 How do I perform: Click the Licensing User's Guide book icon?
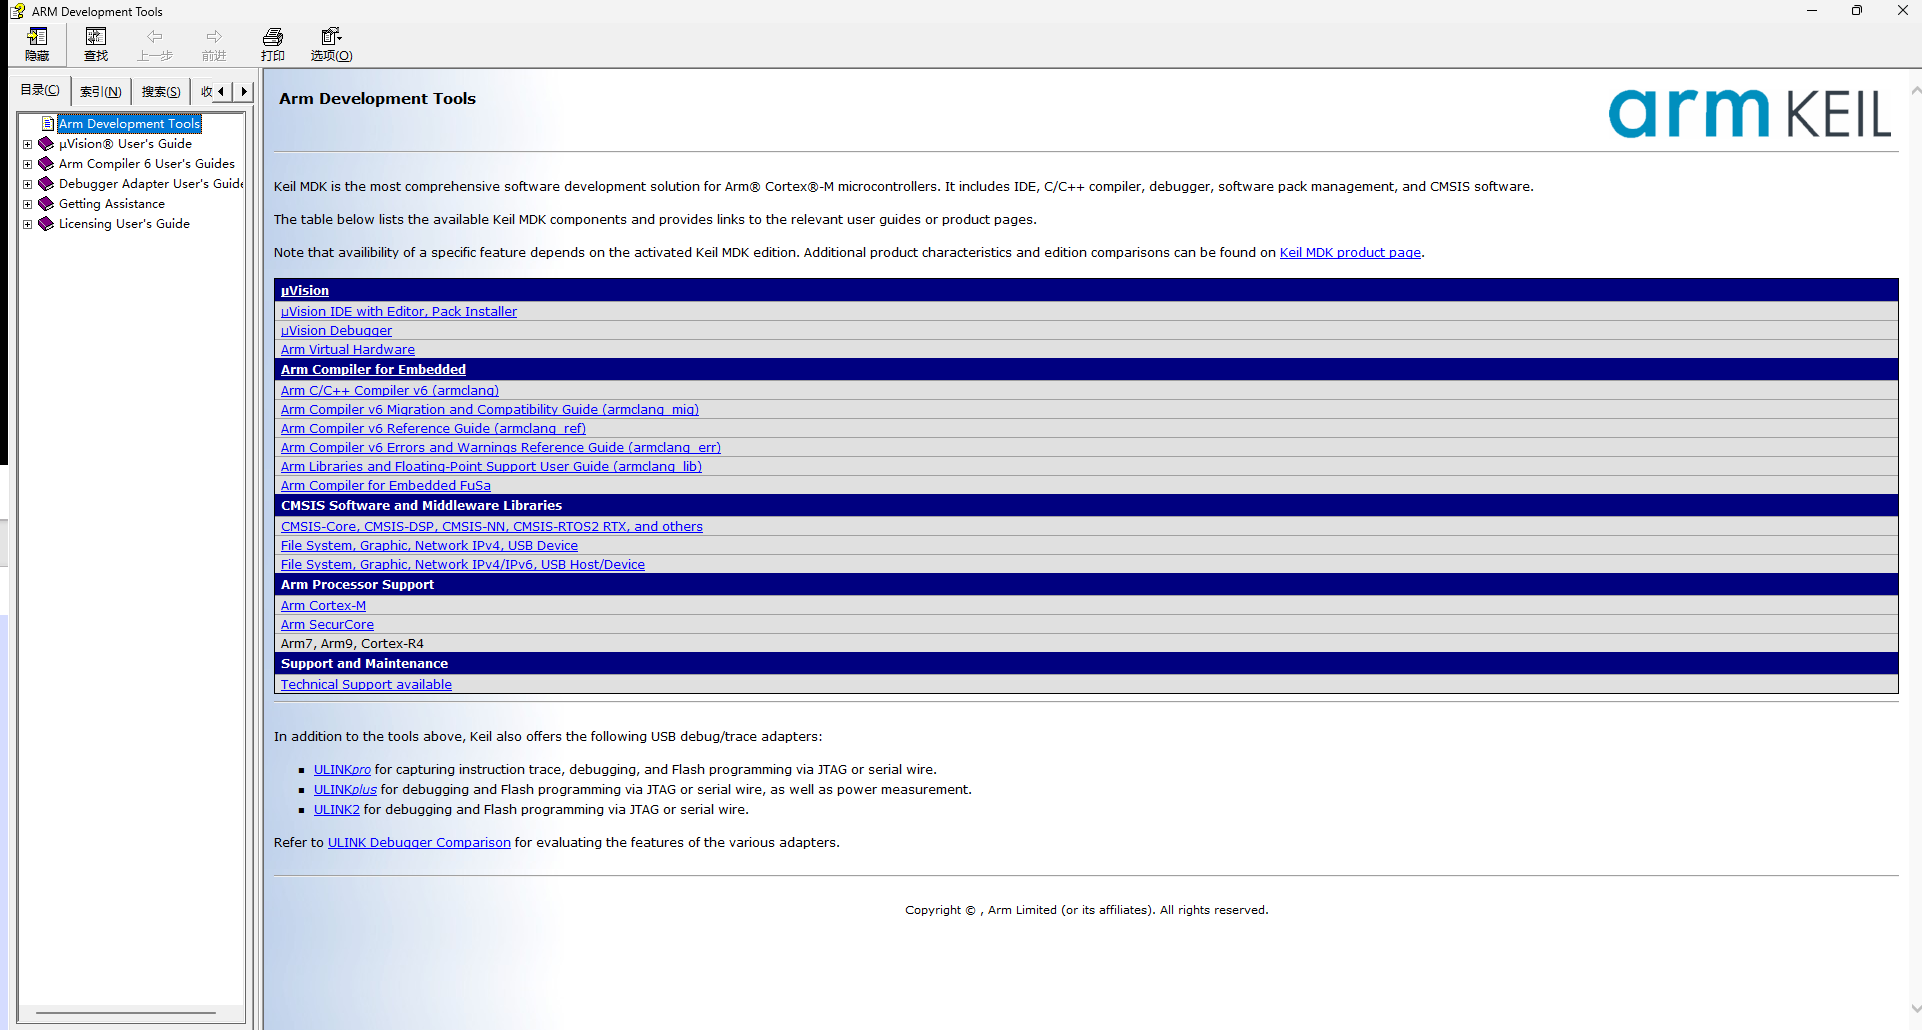[x=46, y=224]
